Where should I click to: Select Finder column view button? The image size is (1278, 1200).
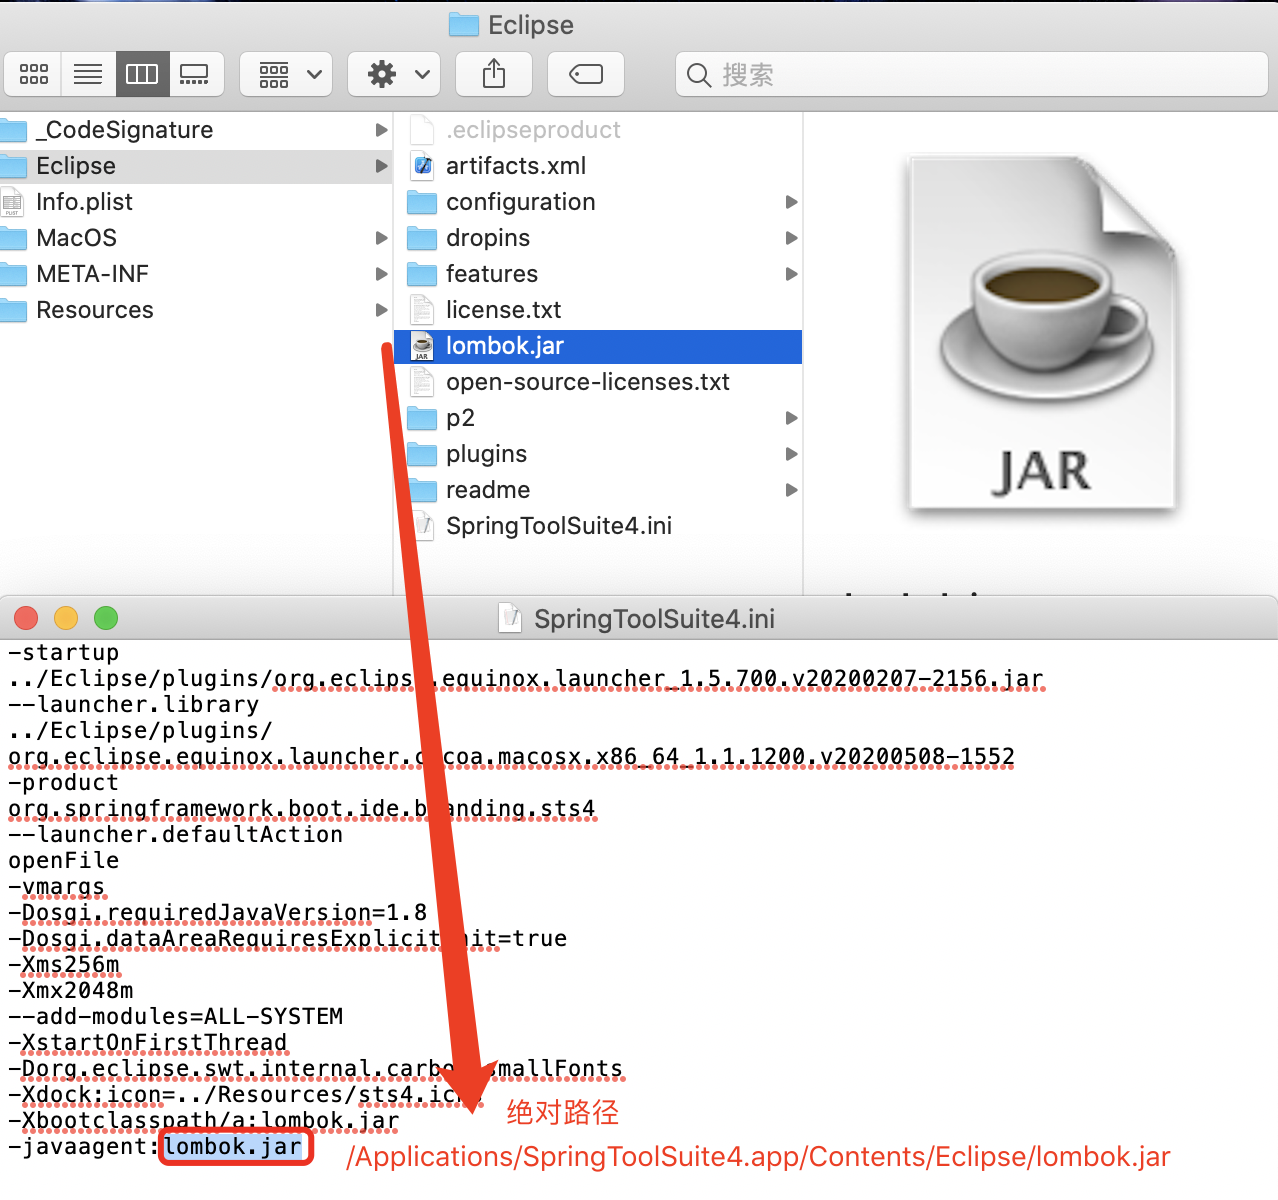tap(142, 74)
